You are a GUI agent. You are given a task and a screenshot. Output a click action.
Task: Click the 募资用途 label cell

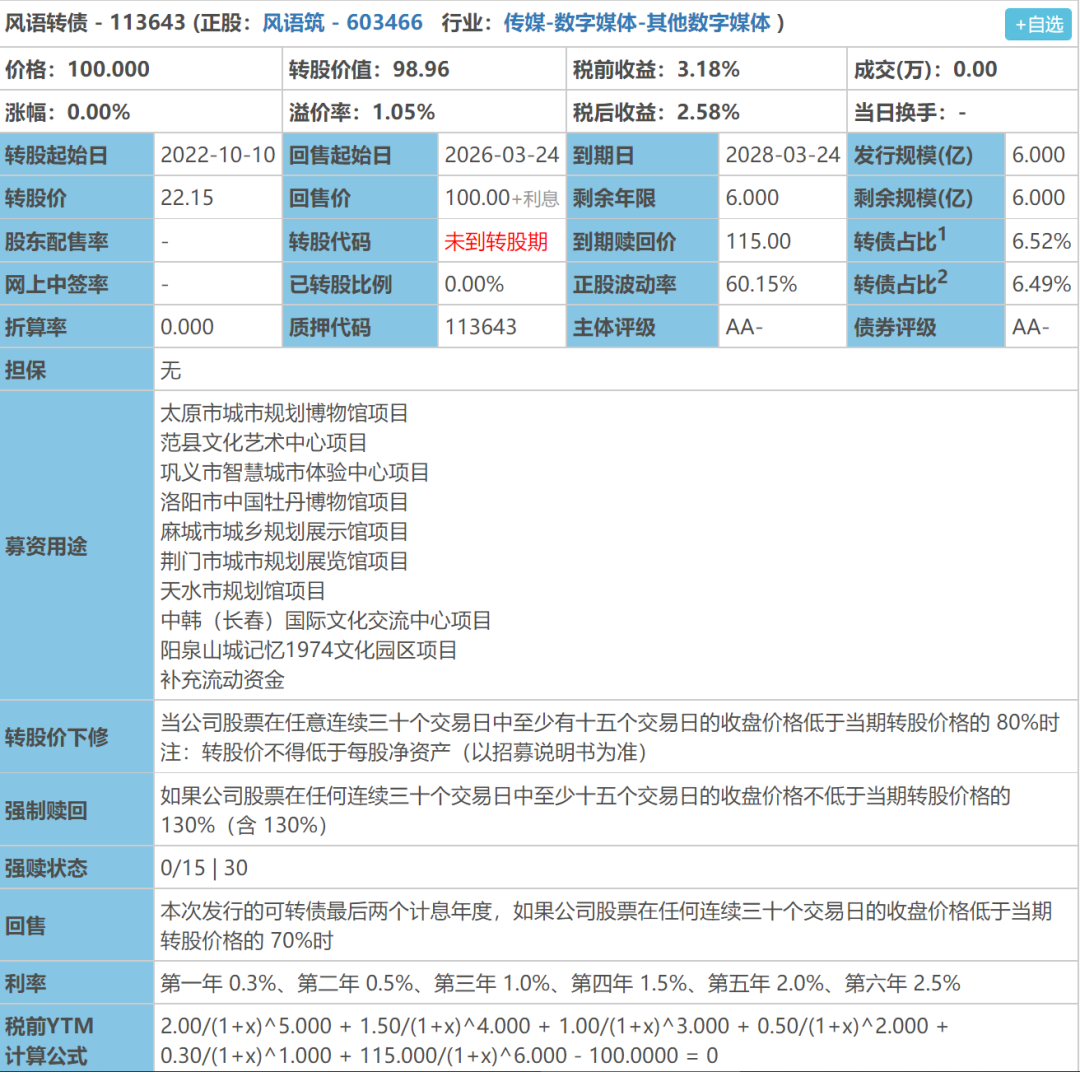click(x=76, y=546)
